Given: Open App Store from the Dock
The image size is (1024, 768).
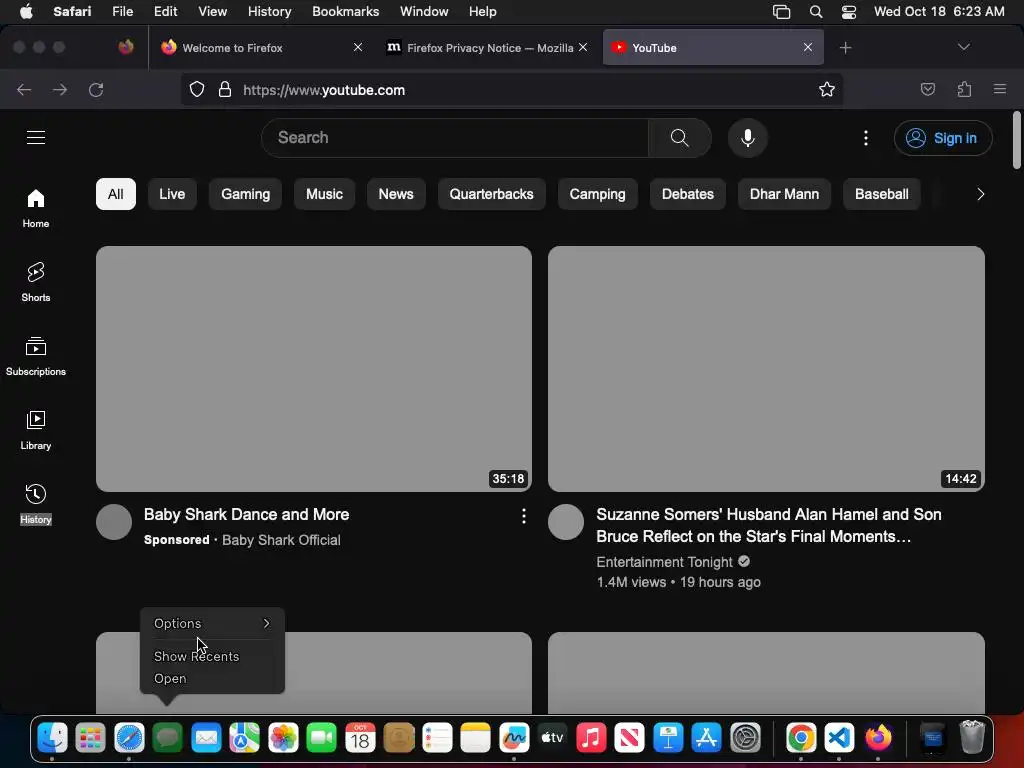Looking at the screenshot, I should (x=707, y=738).
